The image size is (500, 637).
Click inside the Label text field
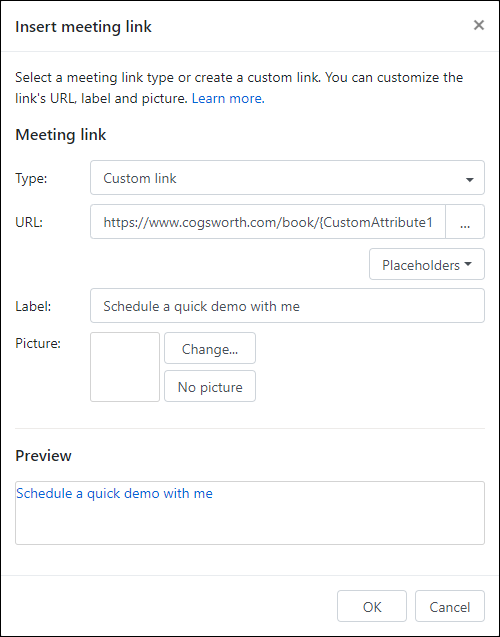[x=287, y=306]
